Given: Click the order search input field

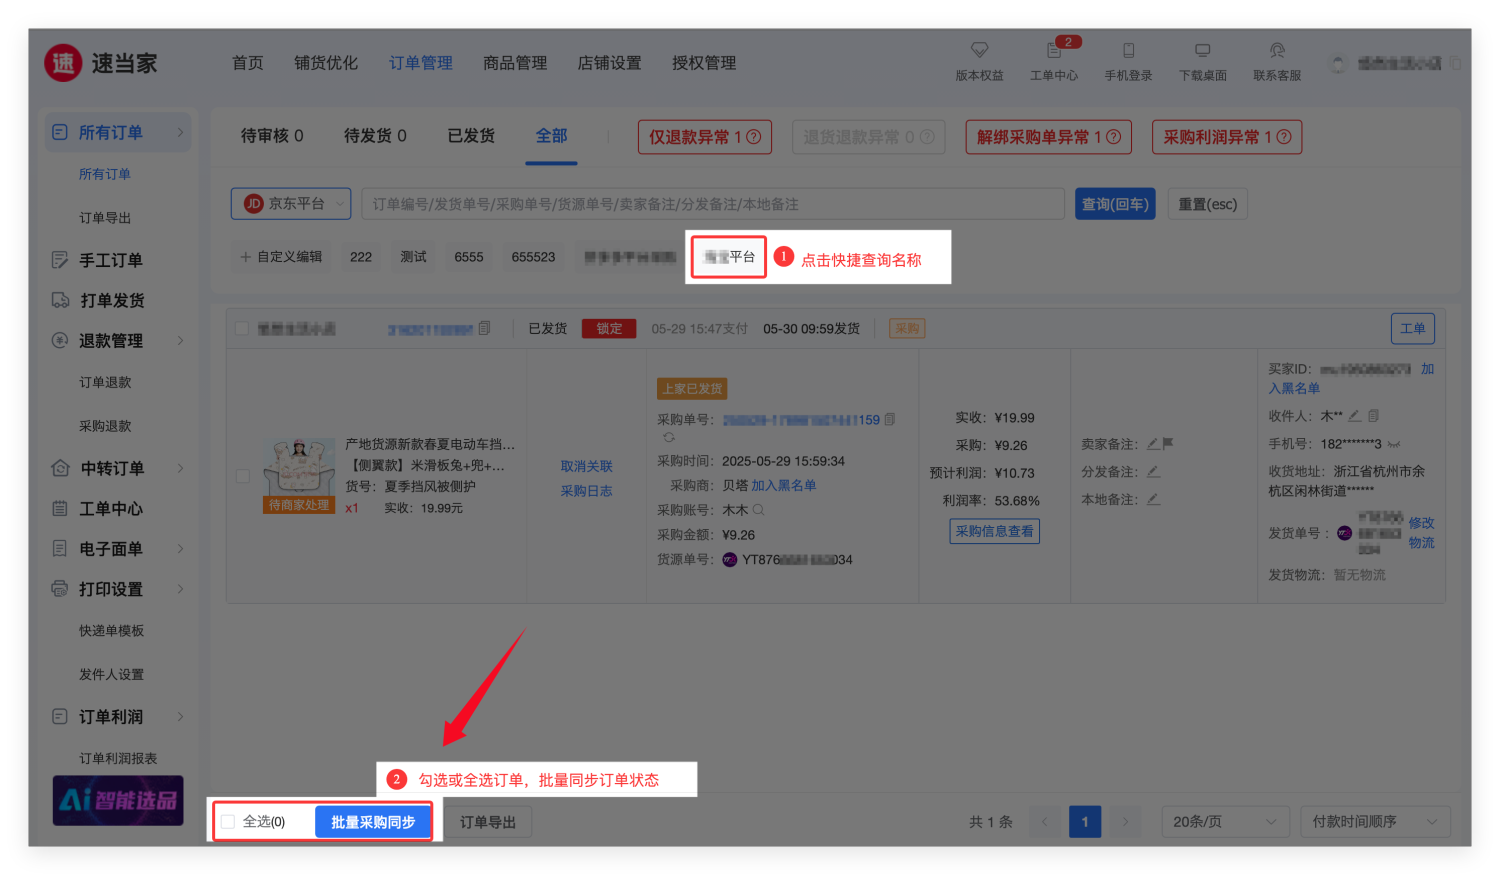Looking at the screenshot, I should [x=712, y=204].
